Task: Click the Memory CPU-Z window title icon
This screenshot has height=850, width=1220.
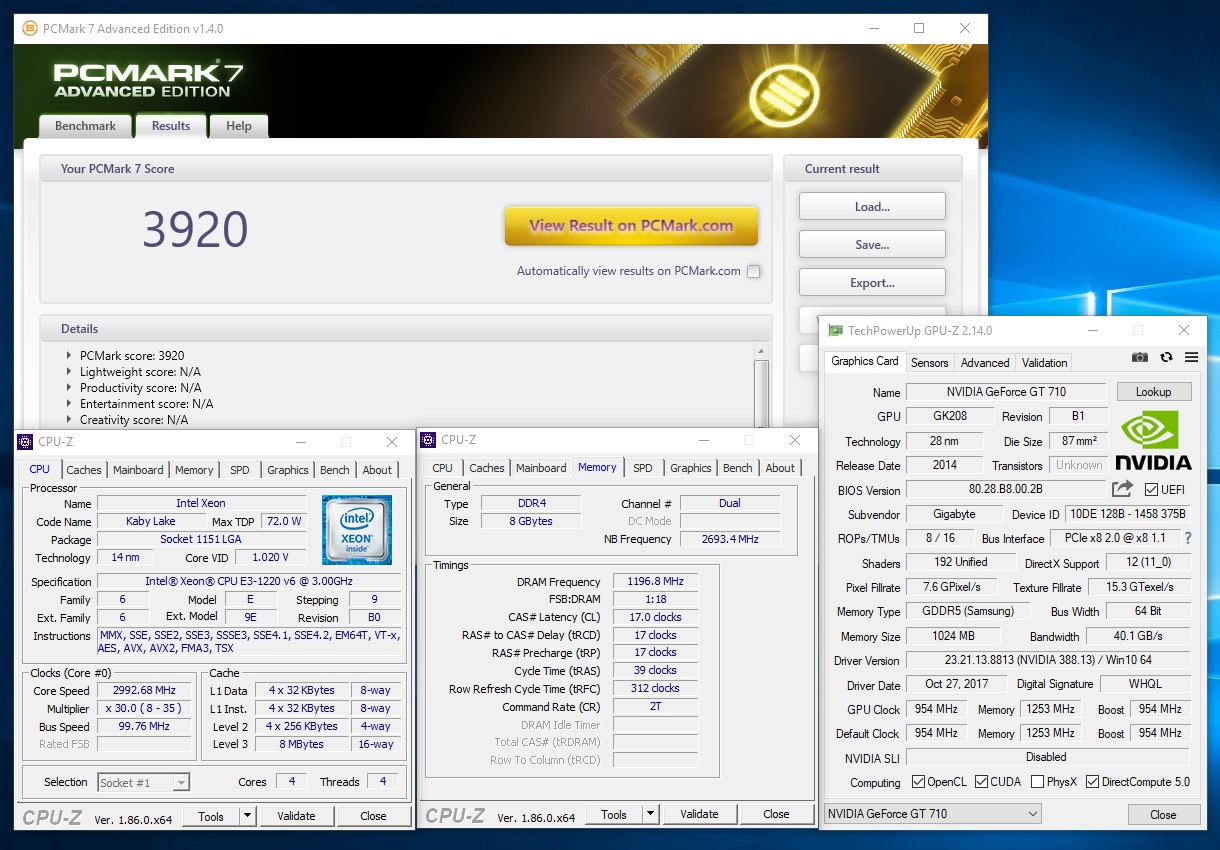Action: point(429,439)
